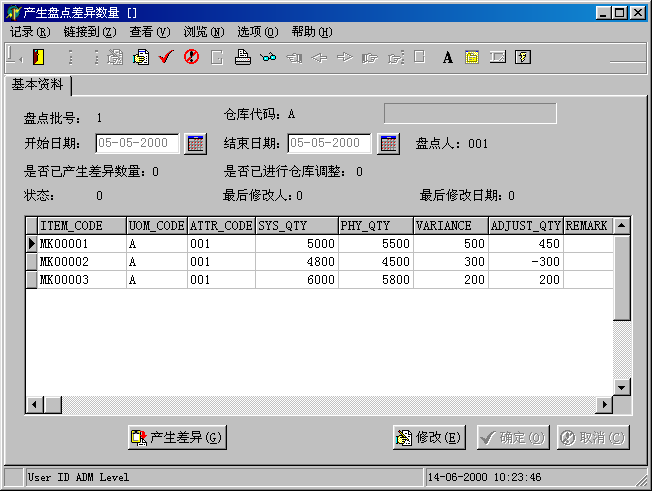Click the bold letter A font icon
This screenshot has height=491, width=652.
(x=447, y=57)
